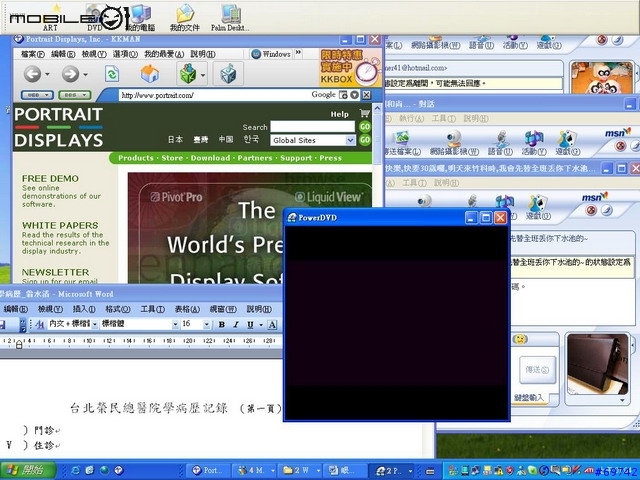Screen dimensions: 640x480
Task: Open the Word style dropdown showing 內文+標楷
Action: 94,324
